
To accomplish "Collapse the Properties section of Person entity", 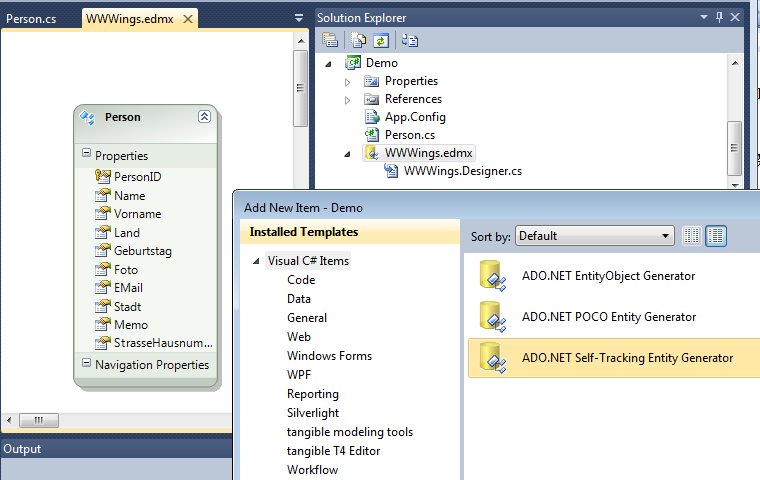I will [86, 155].
